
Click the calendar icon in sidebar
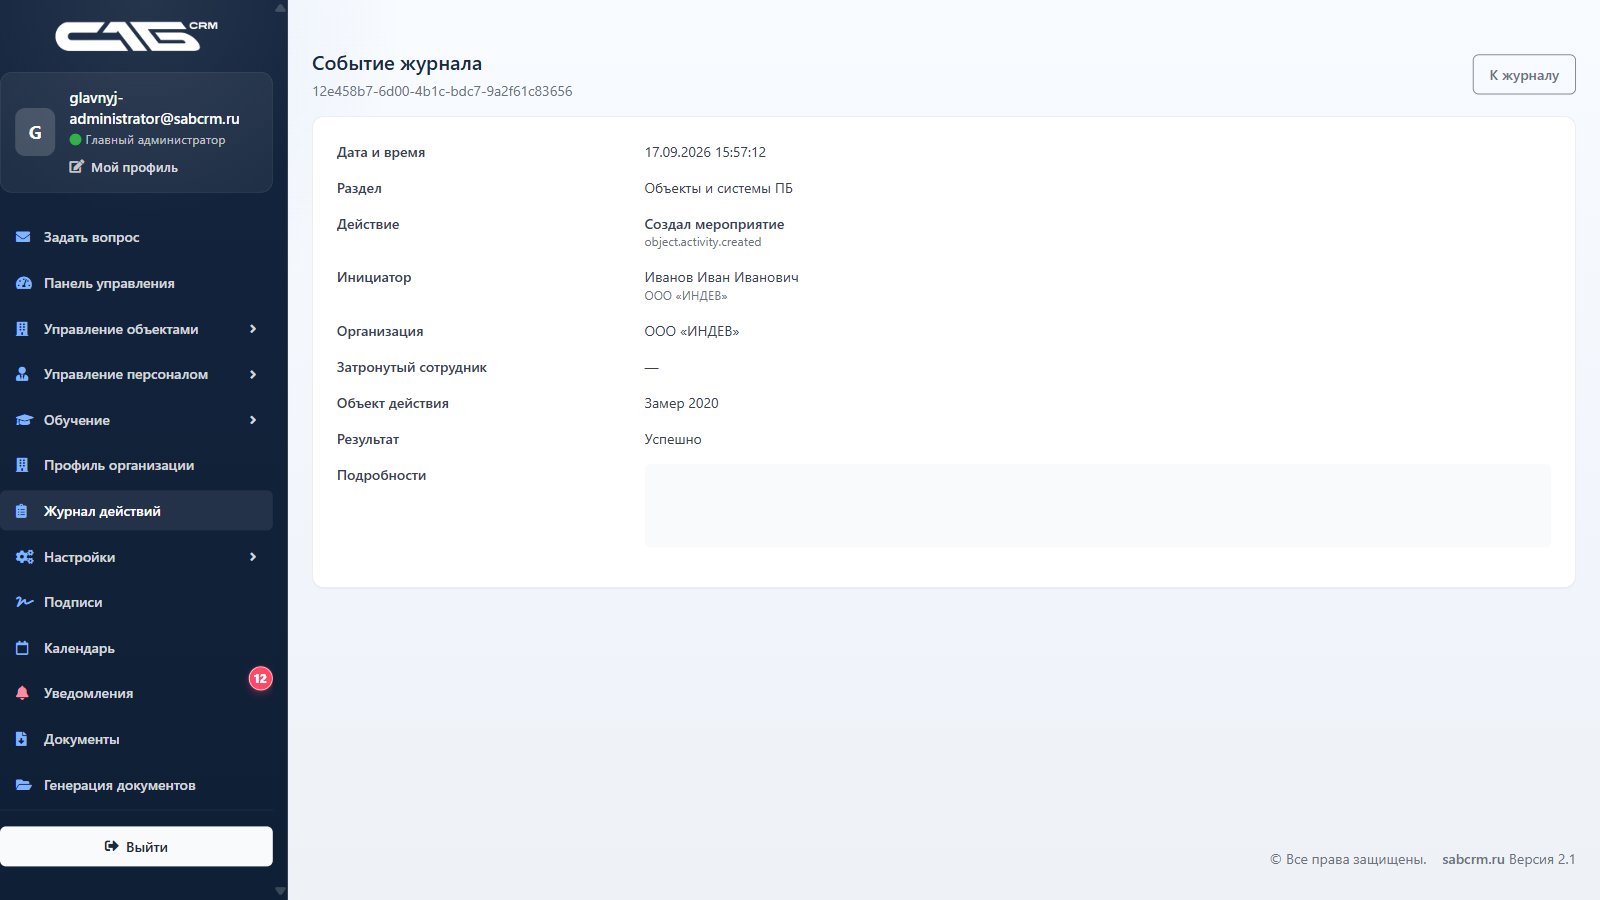coord(22,648)
